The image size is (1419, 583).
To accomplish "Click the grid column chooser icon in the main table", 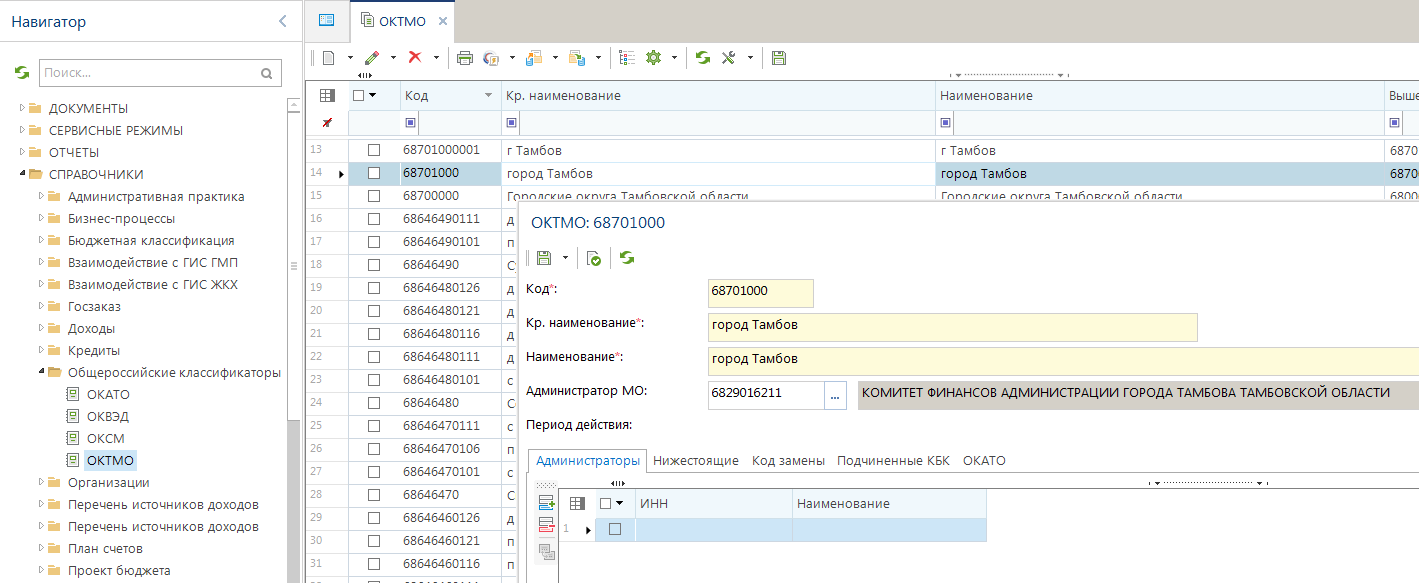I will coord(327,95).
